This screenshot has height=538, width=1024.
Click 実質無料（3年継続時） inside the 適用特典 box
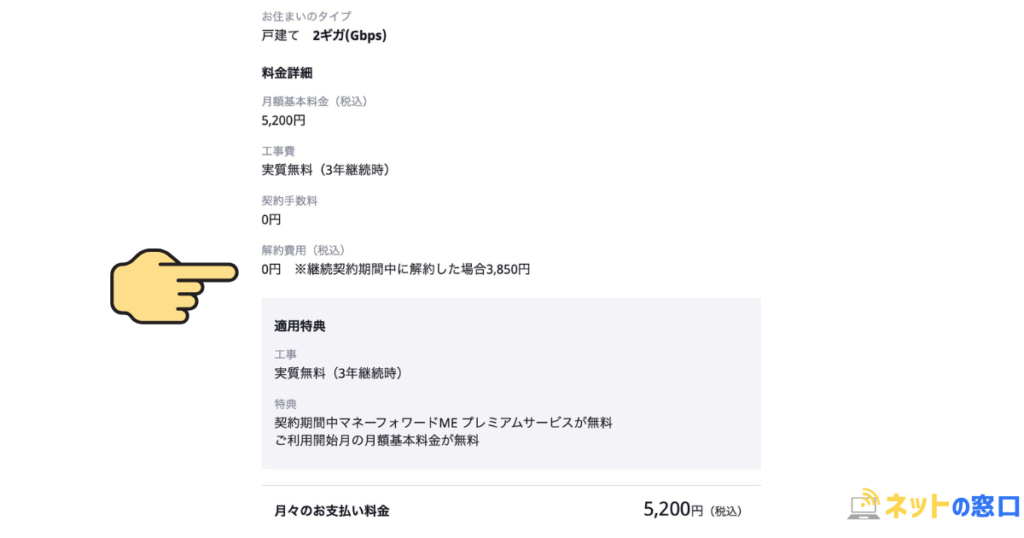(x=338, y=373)
